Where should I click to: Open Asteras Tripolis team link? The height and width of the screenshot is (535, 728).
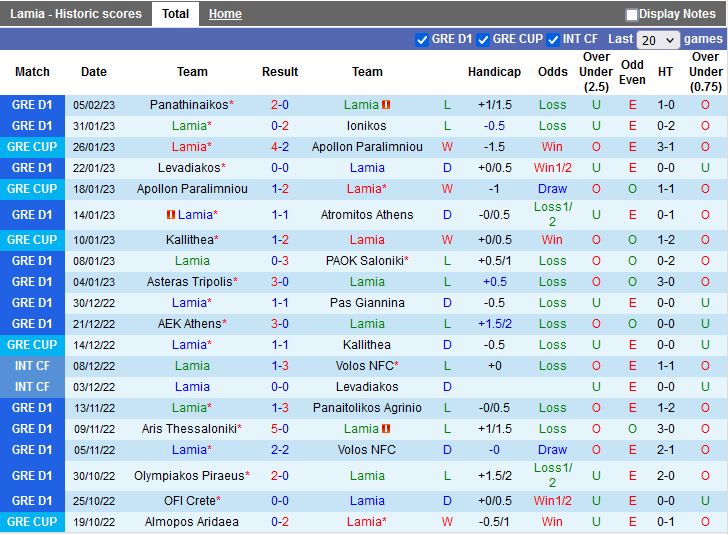189,281
